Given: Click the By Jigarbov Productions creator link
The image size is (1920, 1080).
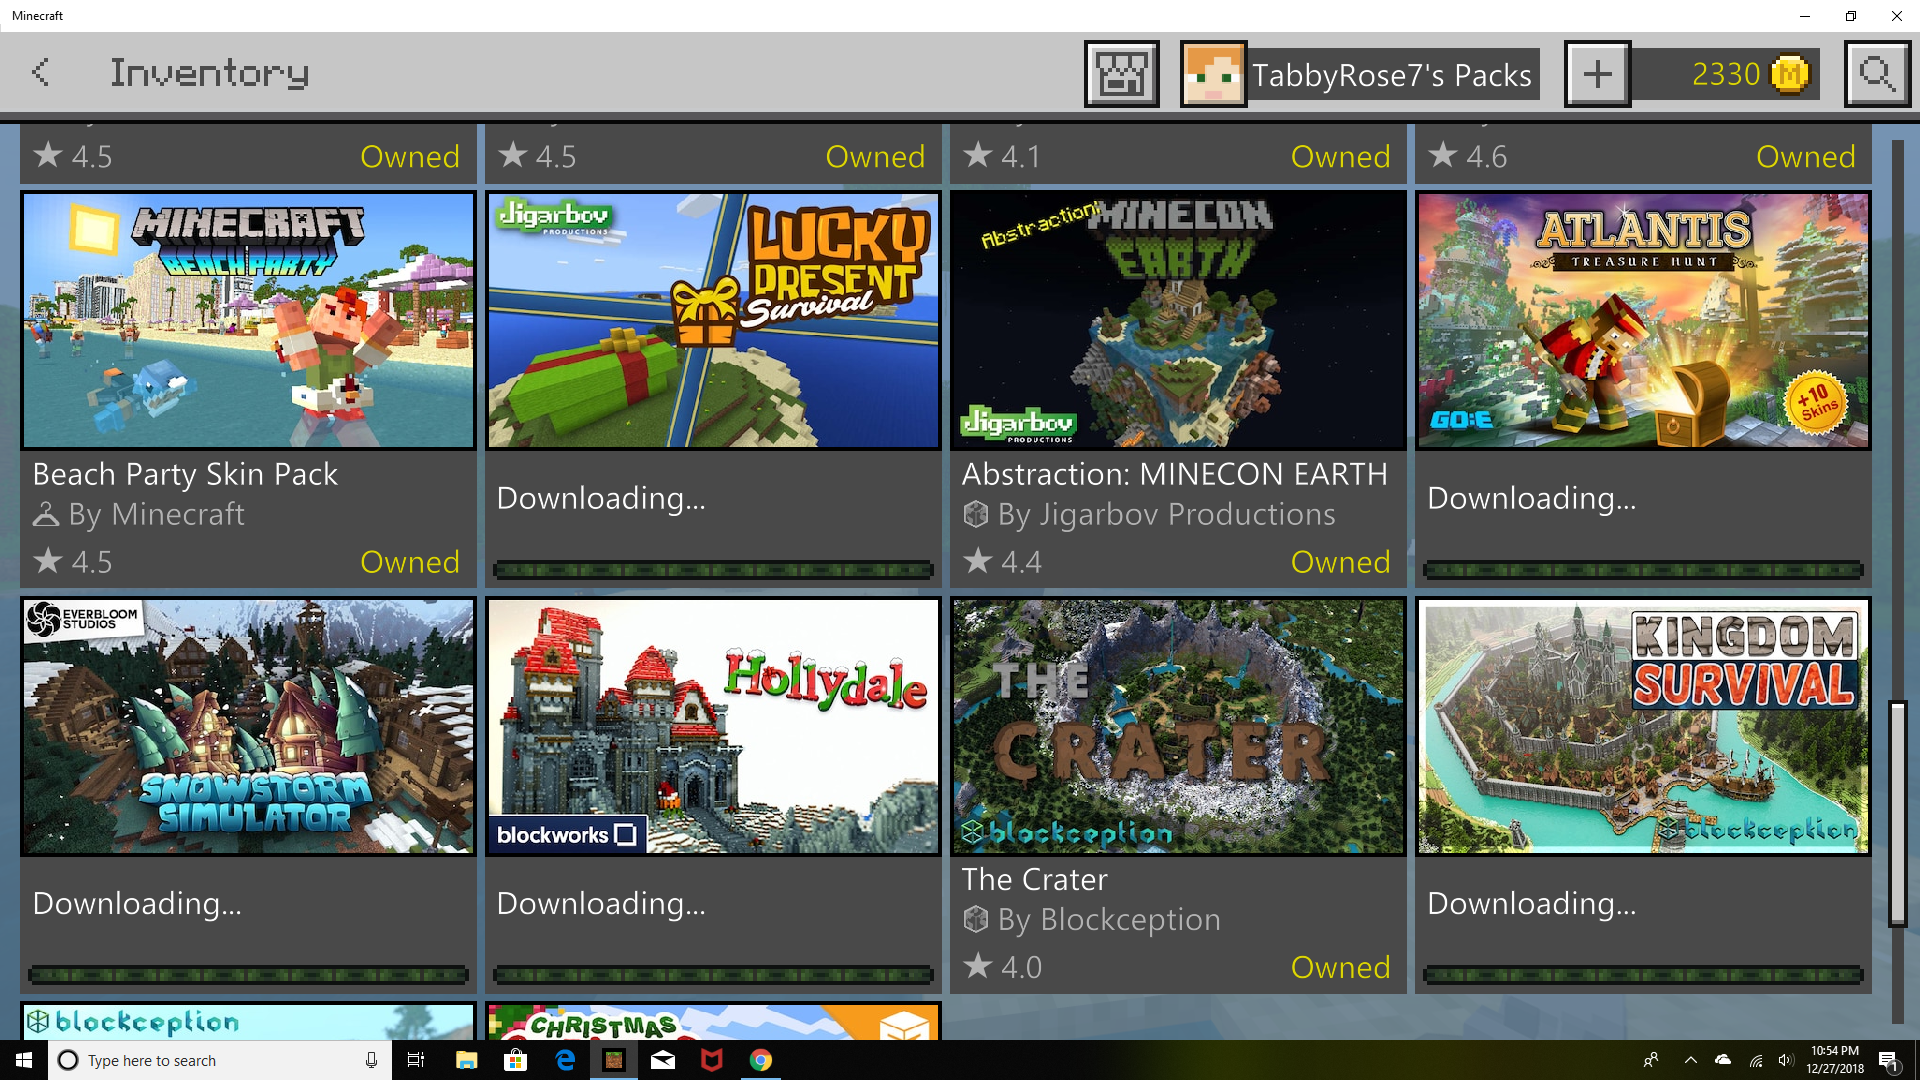Looking at the screenshot, I should [1166, 515].
